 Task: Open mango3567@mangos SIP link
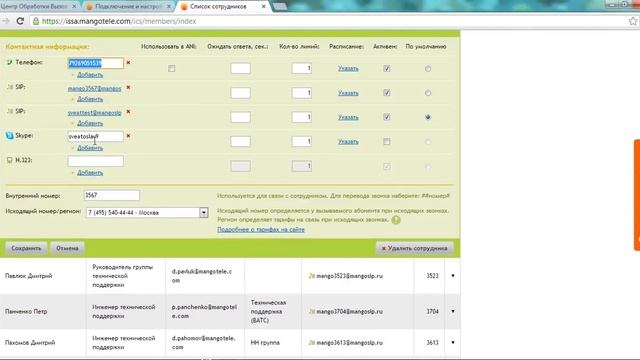click(94, 88)
